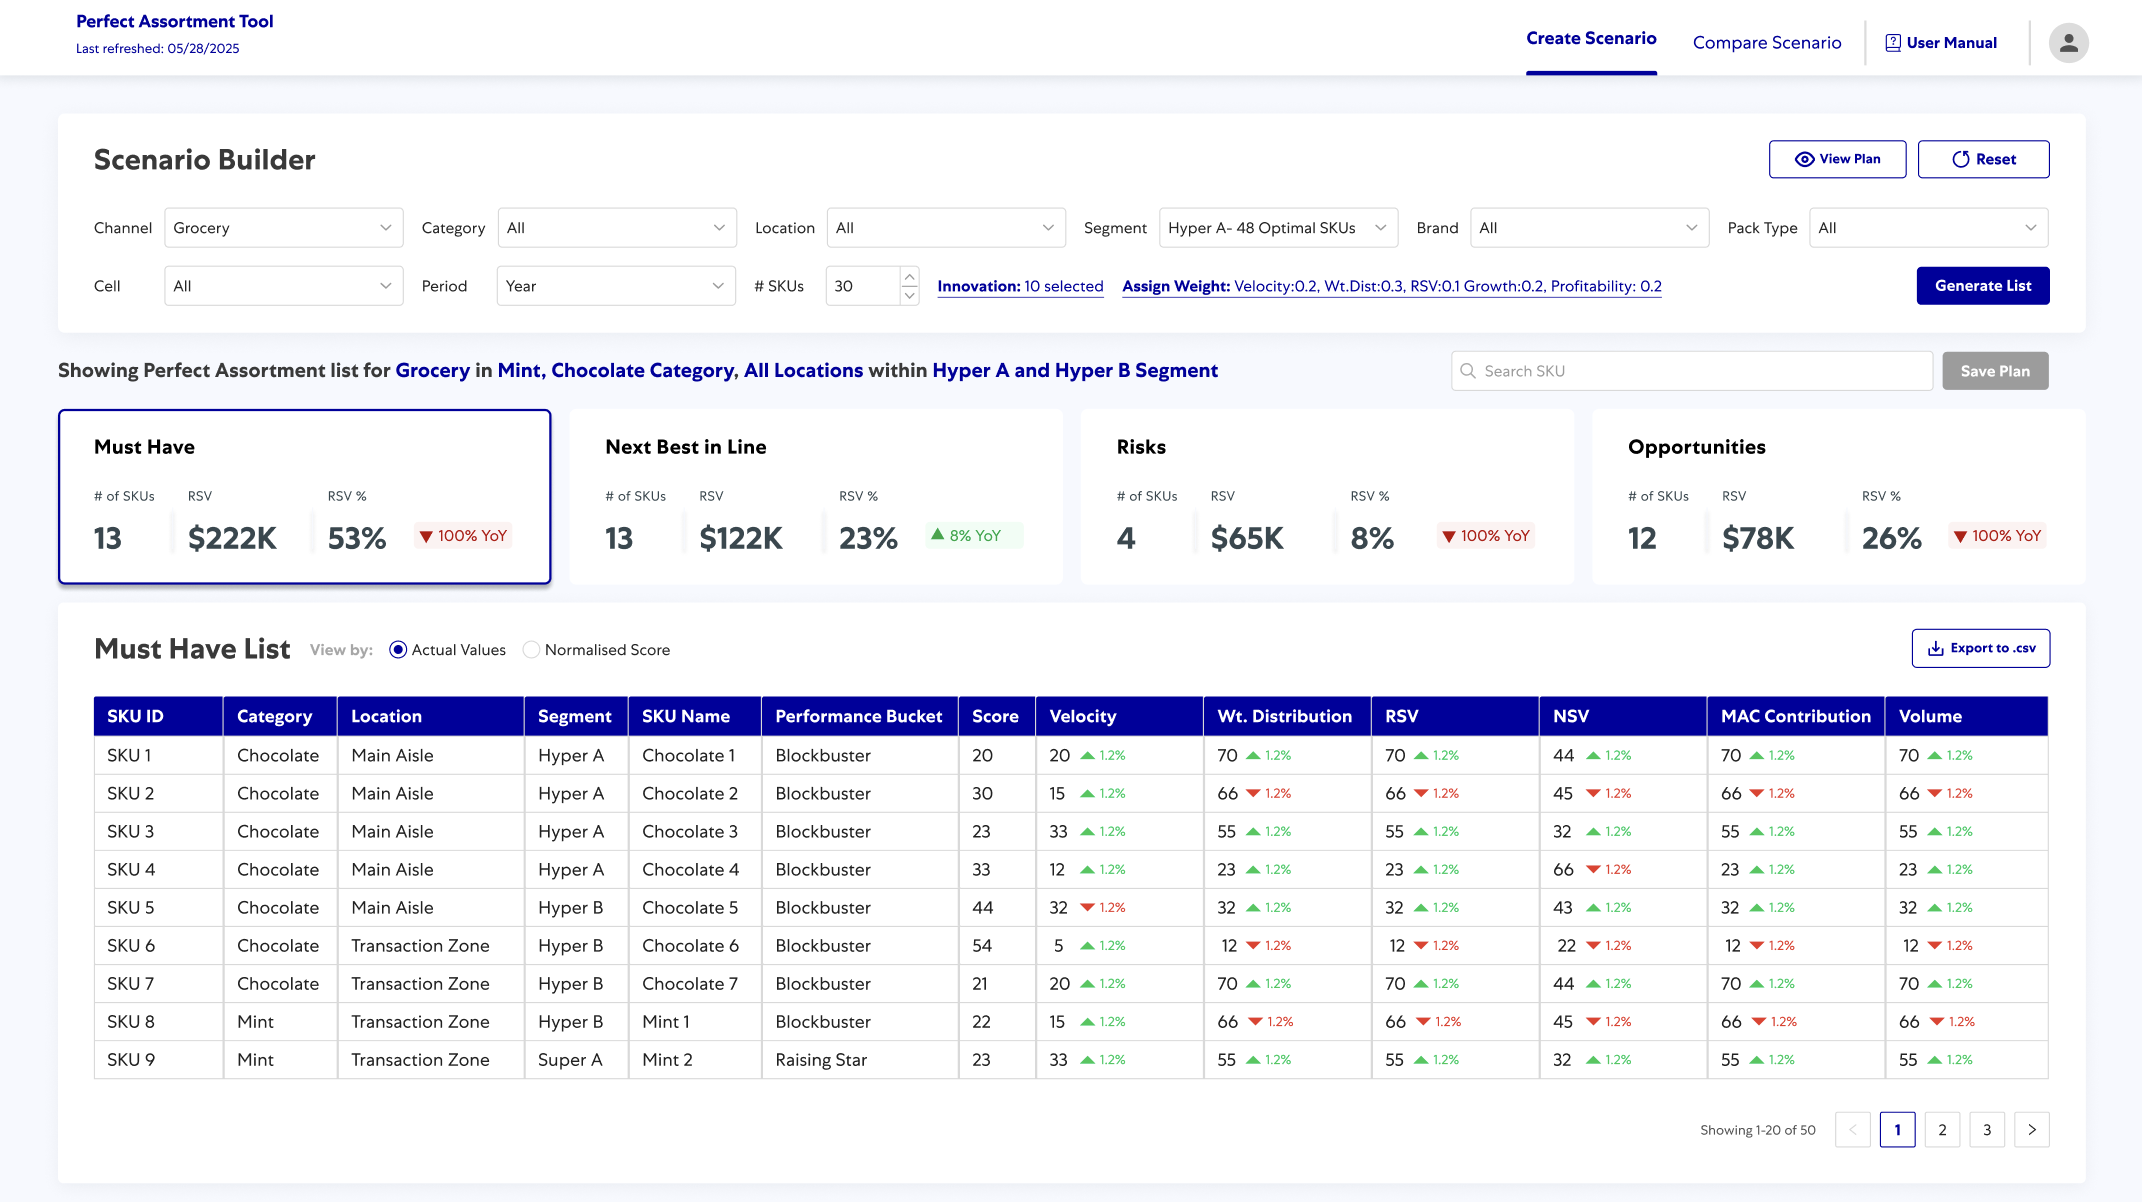Click the # SKUs stepper down arrow
The width and height of the screenshot is (2142, 1202).
tap(909, 295)
